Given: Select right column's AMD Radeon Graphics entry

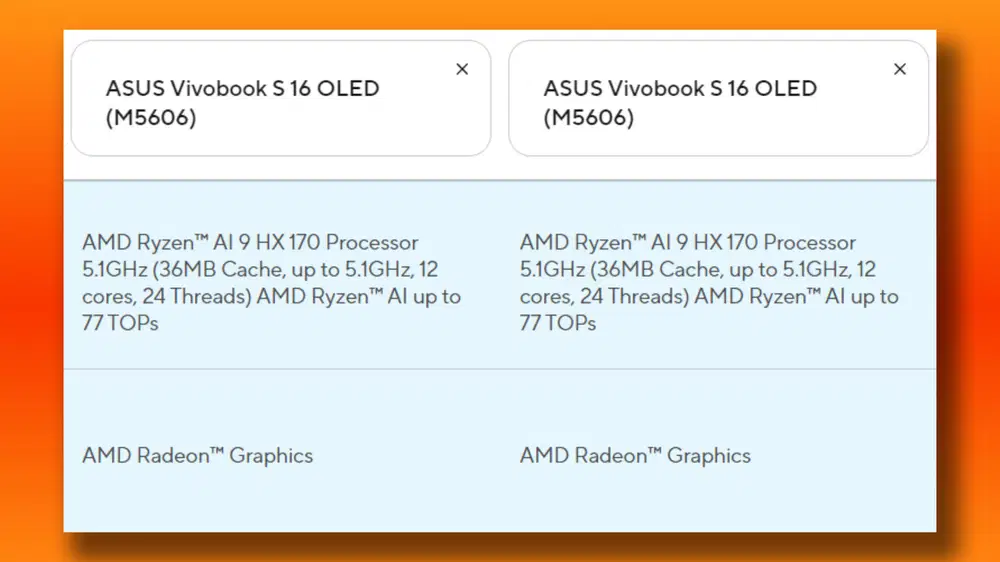Looking at the screenshot, I should pyautogui.click(x=635, y=456).
